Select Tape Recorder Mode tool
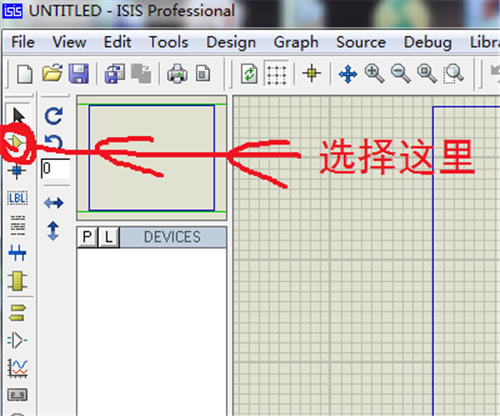The width and height of the screenshot is (500, 416). click(x=17, y=395)
